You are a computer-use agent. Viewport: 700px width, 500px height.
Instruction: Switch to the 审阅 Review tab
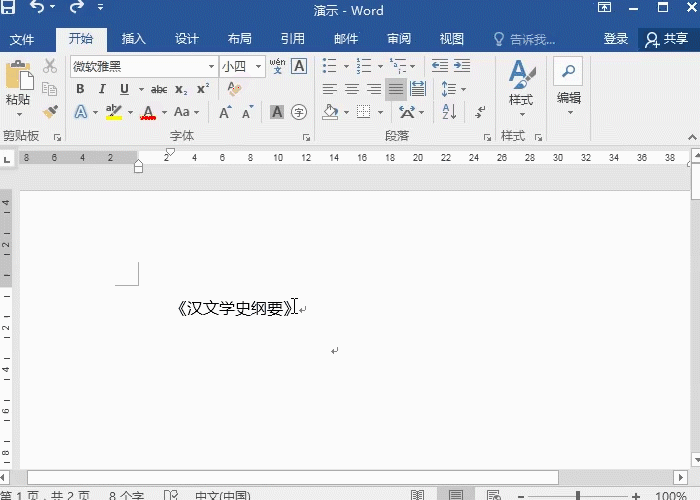coord(399,39)
